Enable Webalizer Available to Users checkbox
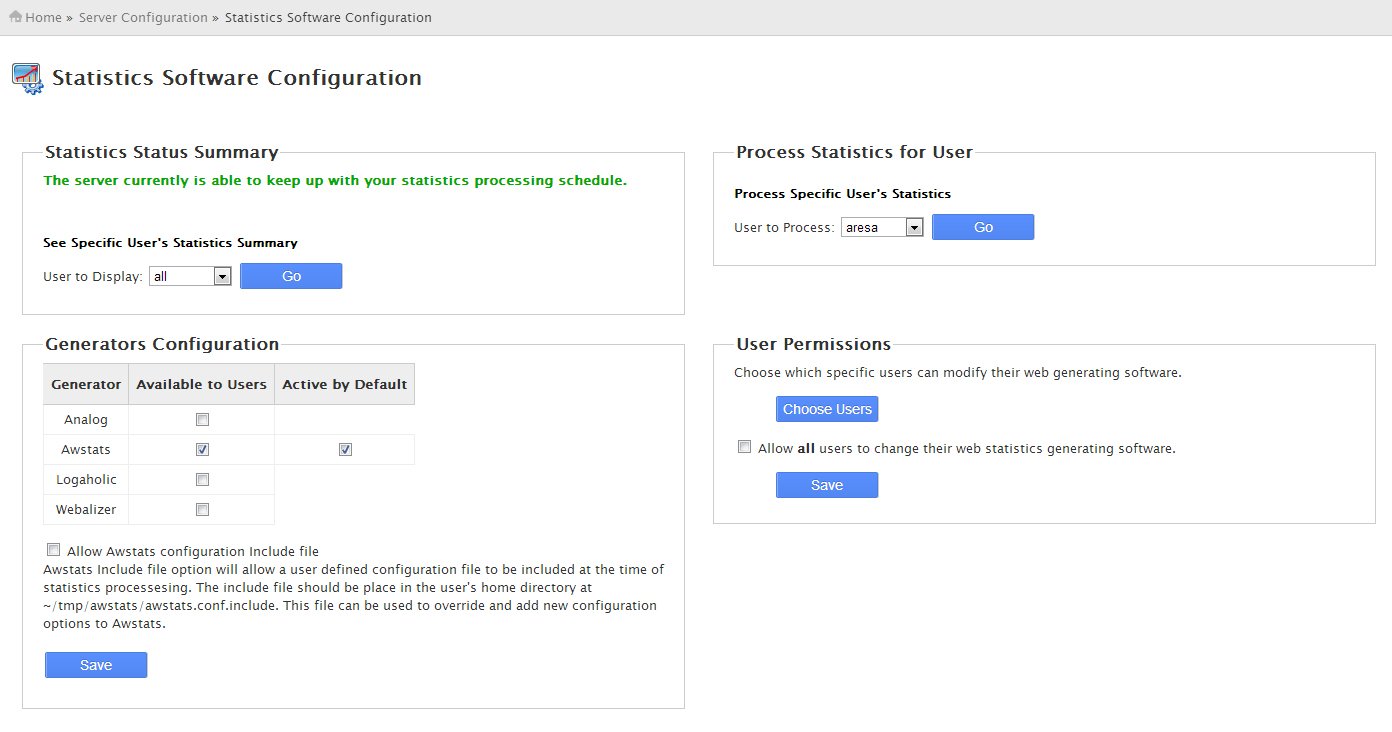Viewport: 1392px width, 732px height. click(202, 510)
